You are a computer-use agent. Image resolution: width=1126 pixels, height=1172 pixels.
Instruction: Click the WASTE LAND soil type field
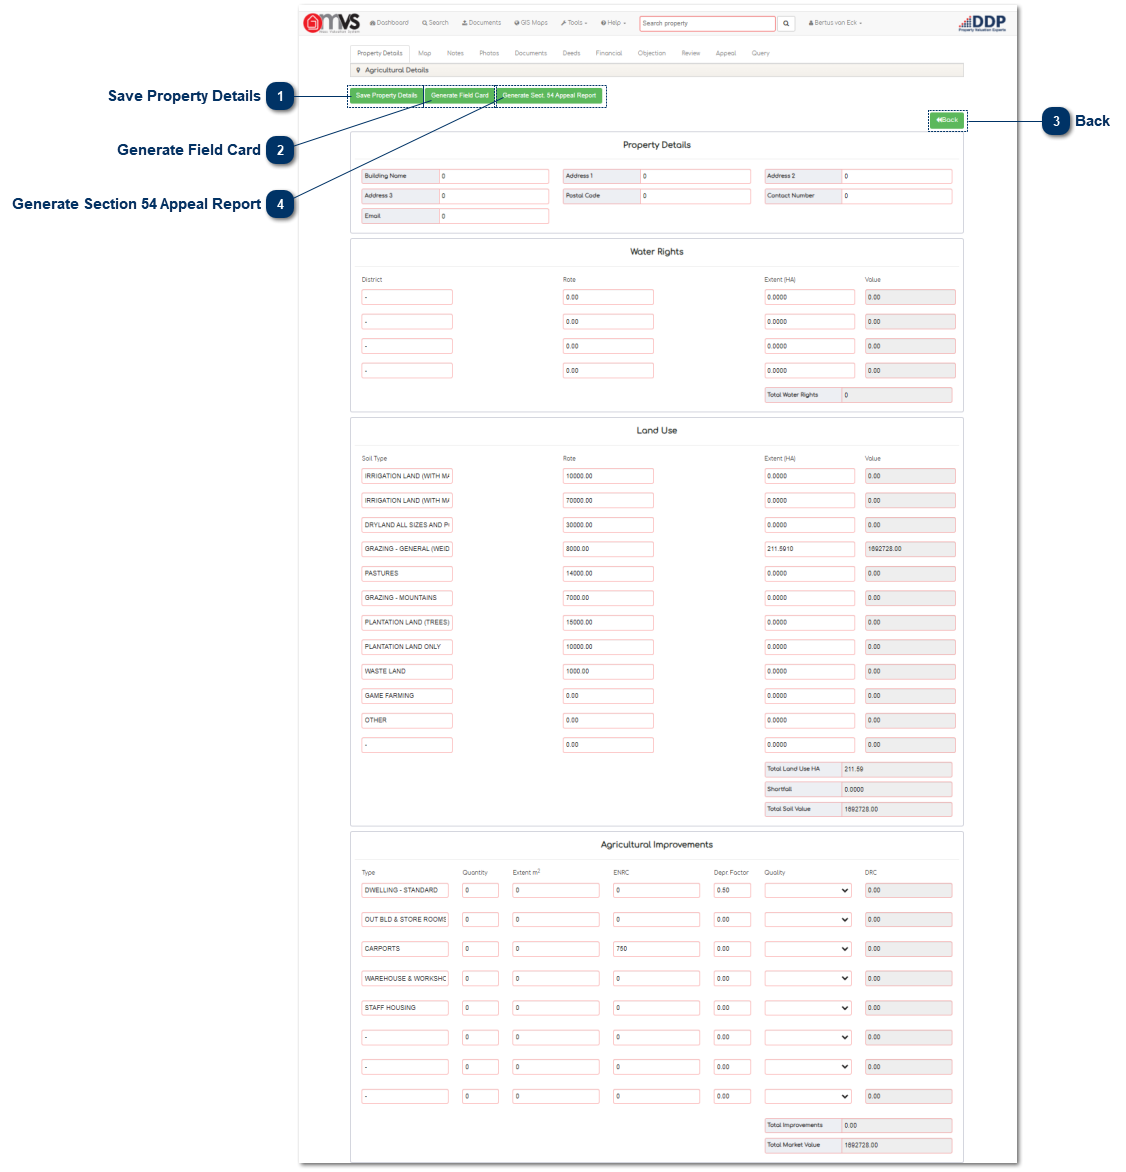coord(407,671)
